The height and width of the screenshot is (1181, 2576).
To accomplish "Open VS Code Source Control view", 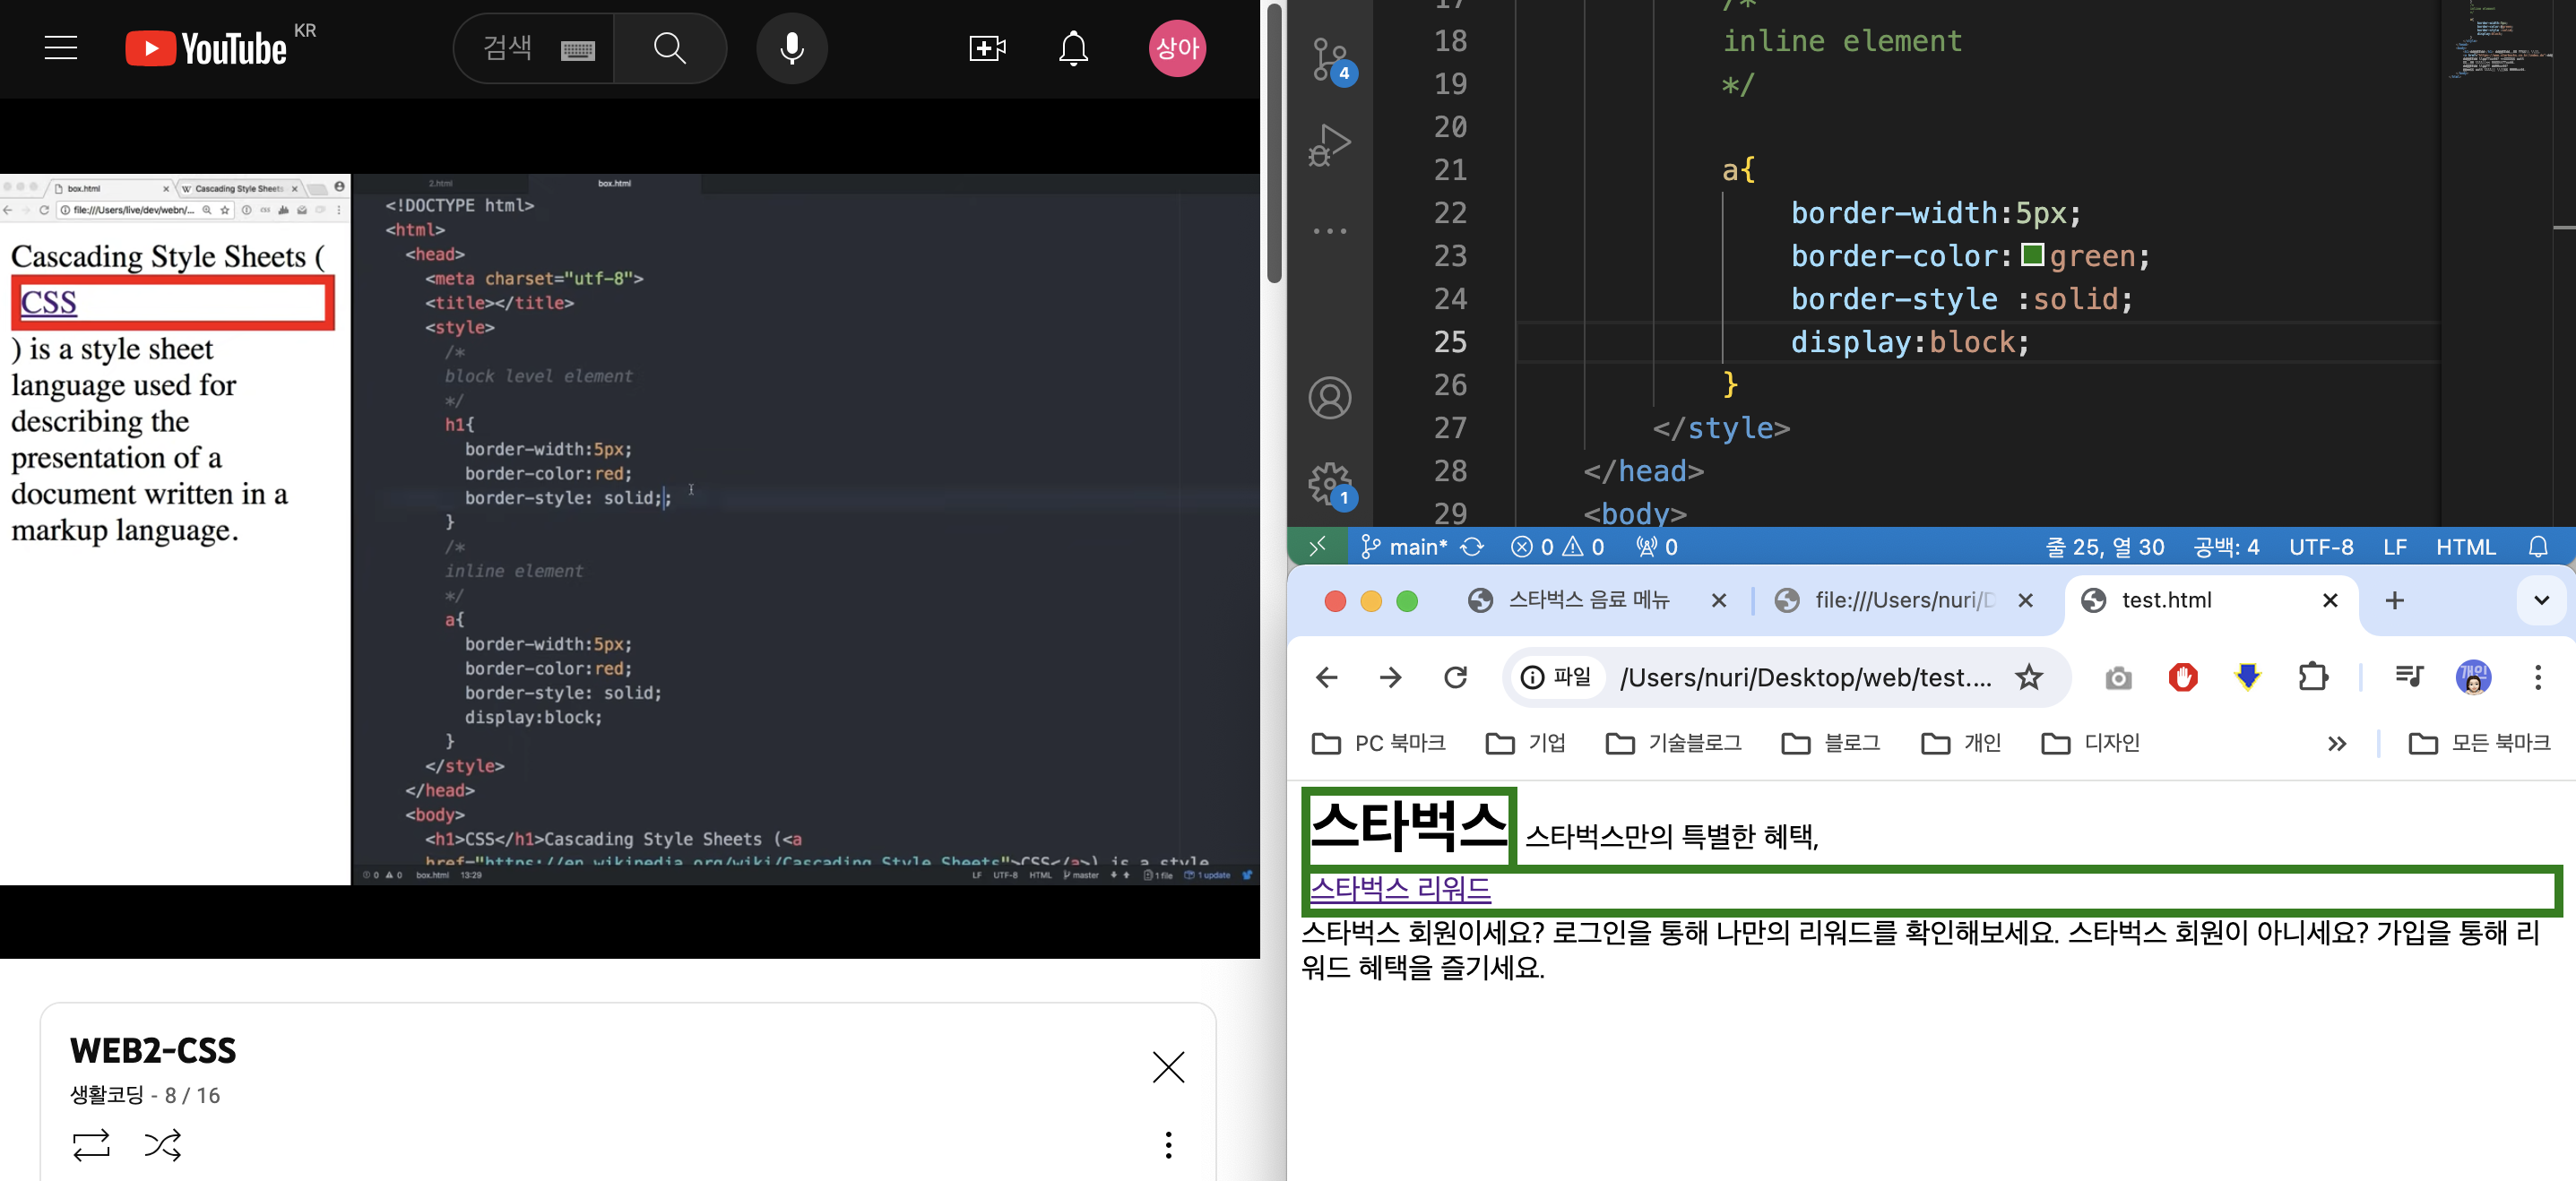I will click(1331, 60).
